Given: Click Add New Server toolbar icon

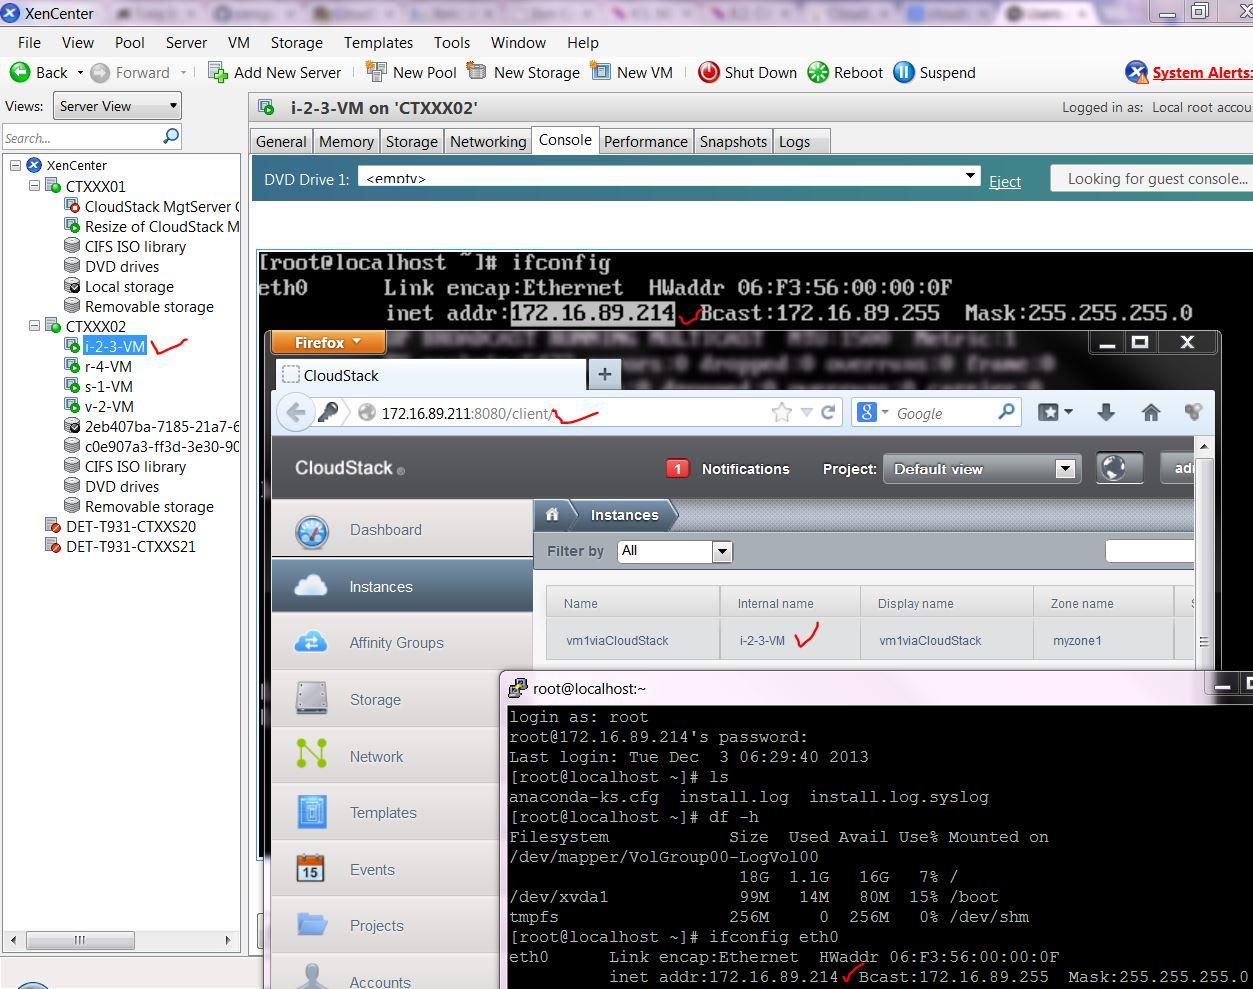Looking at the screenshot, I should point(217,72).
